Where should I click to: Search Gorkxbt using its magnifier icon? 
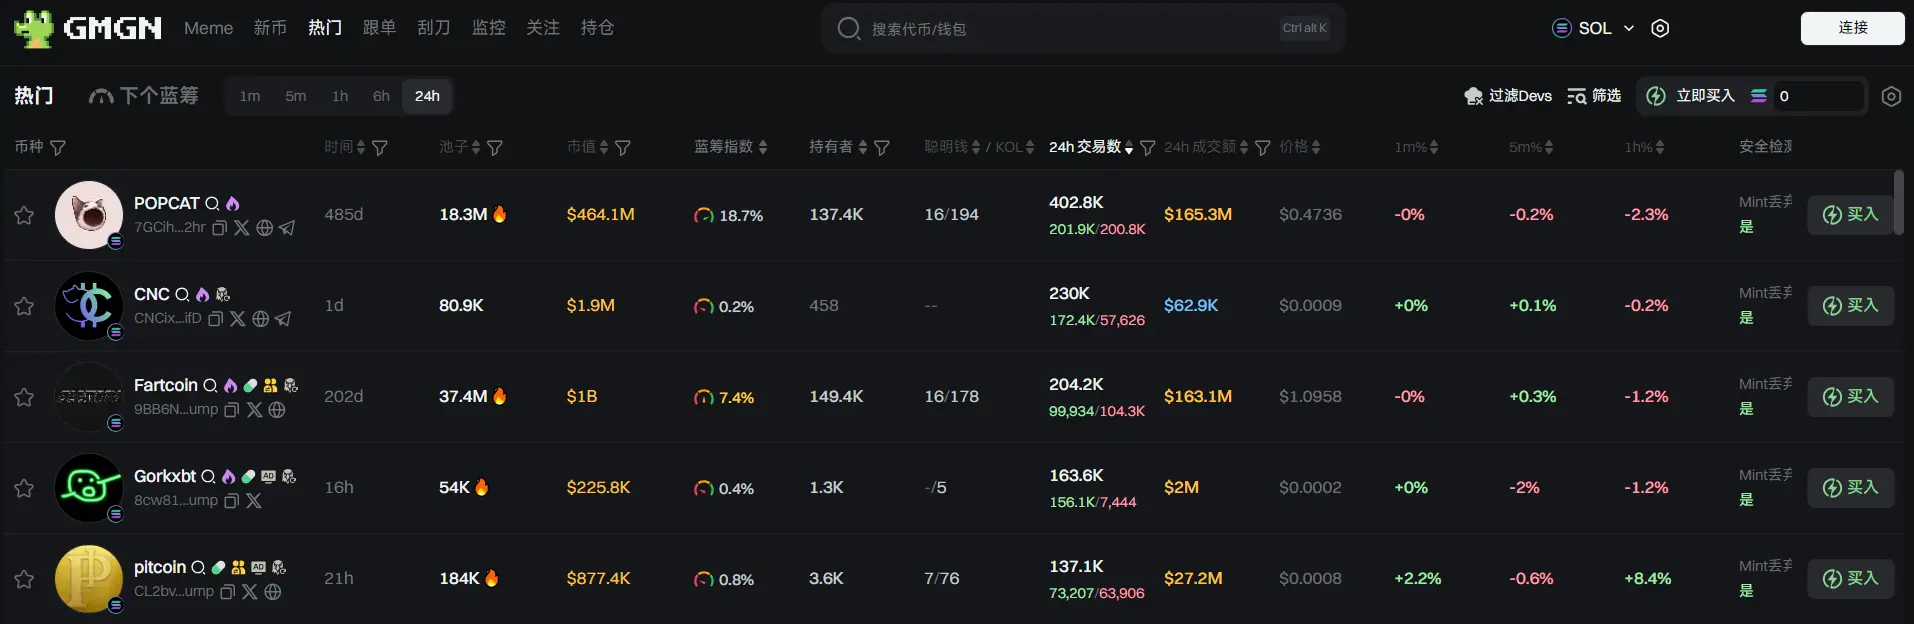coord(208,477)
